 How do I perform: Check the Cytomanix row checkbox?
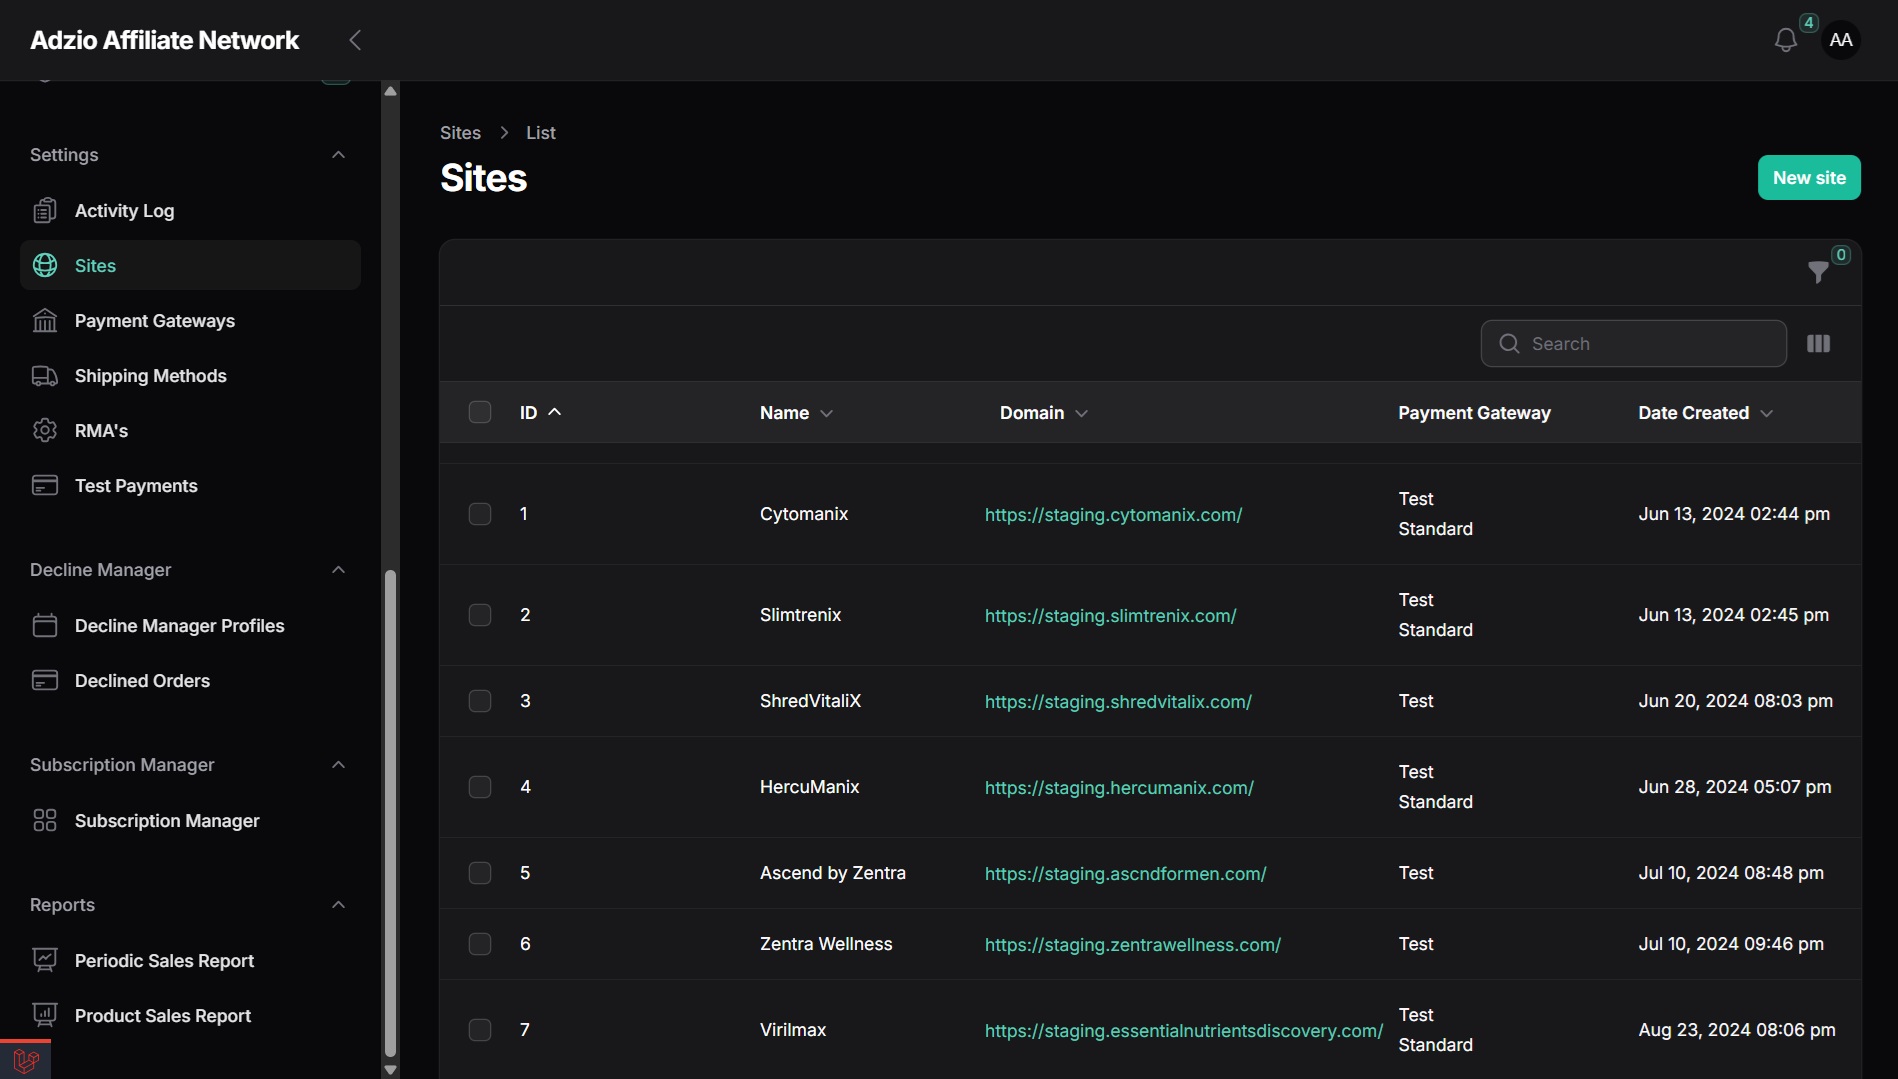click(x=480, y=514)
